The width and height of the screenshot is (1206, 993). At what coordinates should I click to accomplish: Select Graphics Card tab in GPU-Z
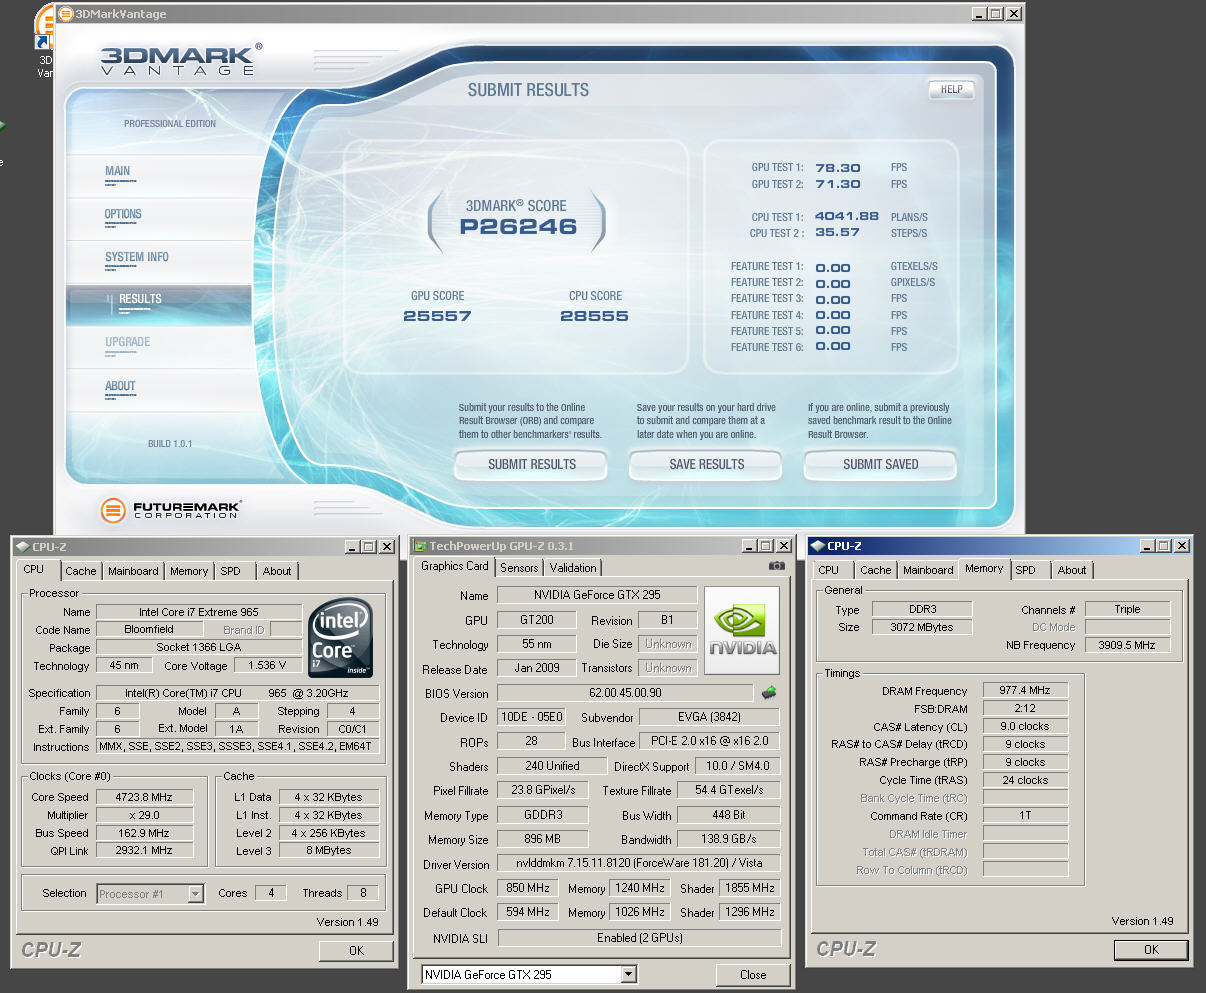(x=455, y=566)
